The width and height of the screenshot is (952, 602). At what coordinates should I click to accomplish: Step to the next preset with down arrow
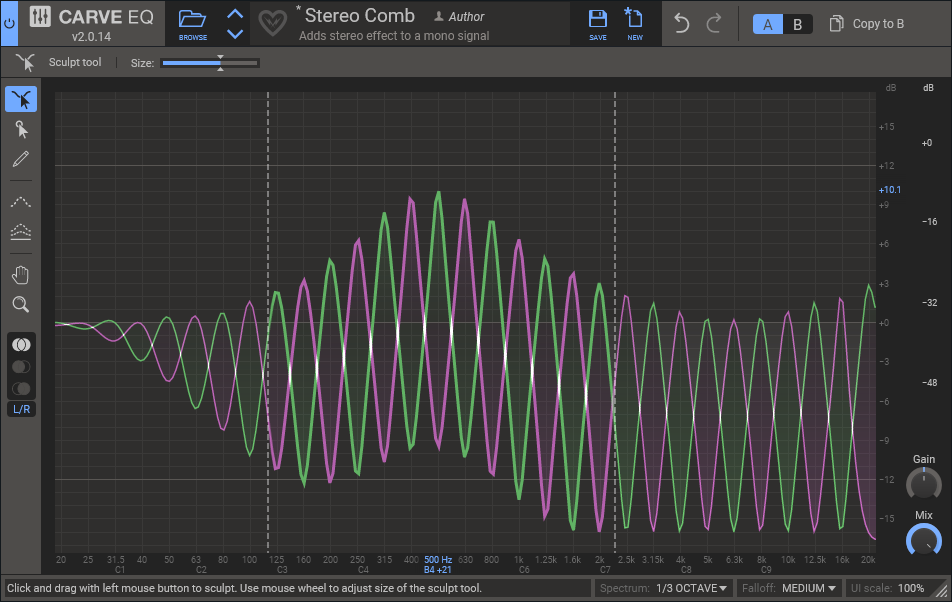[235, 34]
